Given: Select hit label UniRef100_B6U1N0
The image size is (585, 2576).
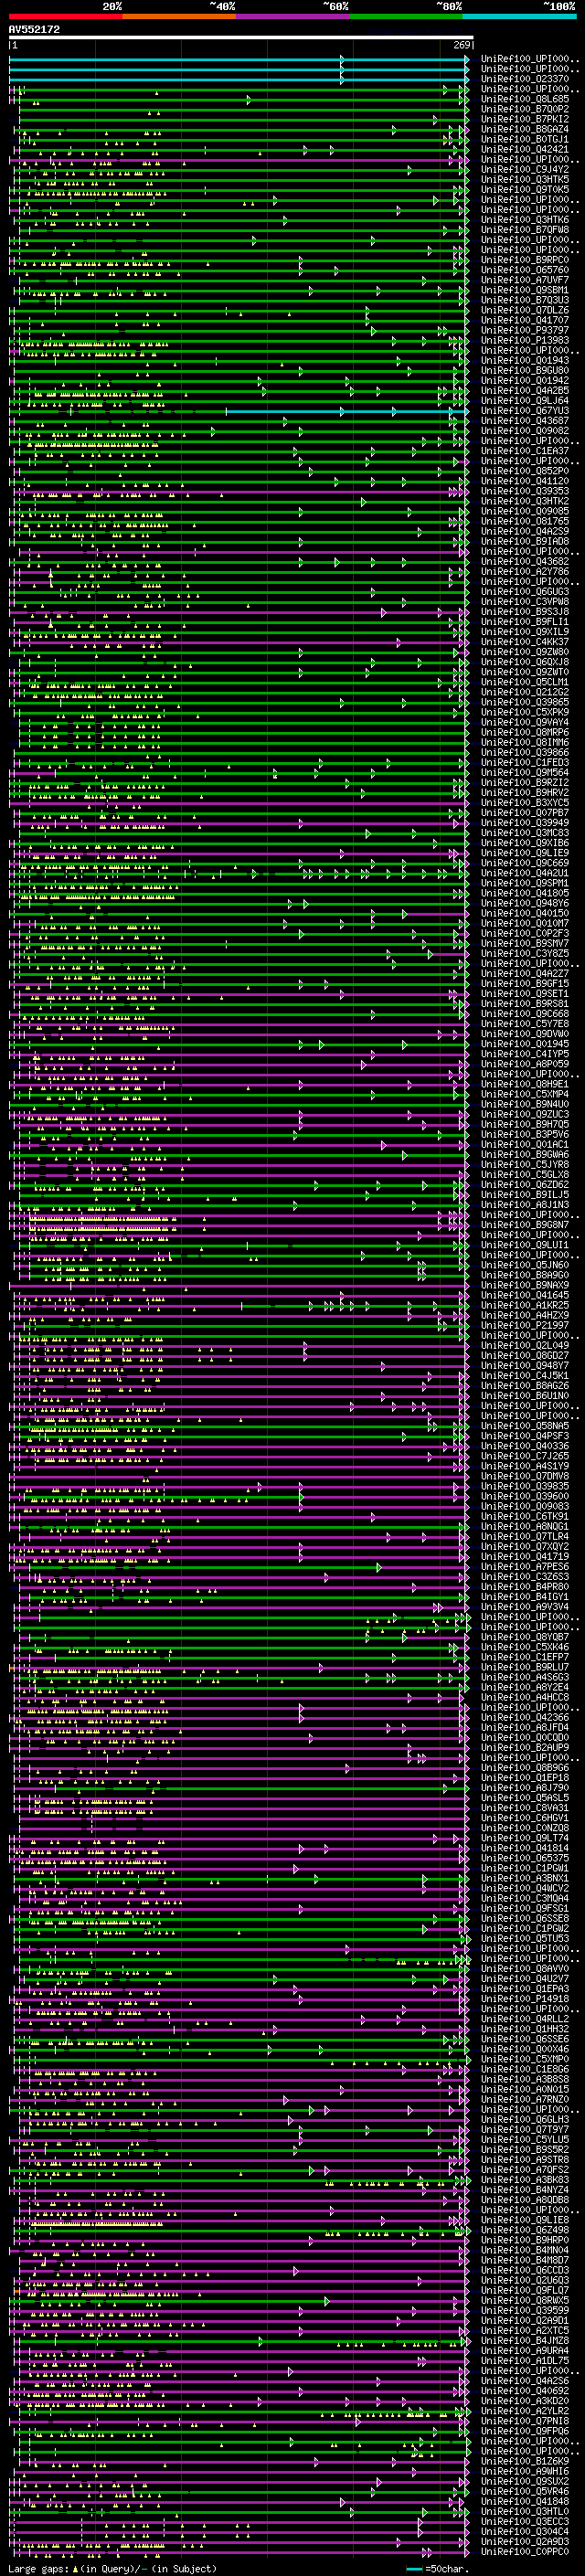Looking at the screenshot, I should 525,1396.
